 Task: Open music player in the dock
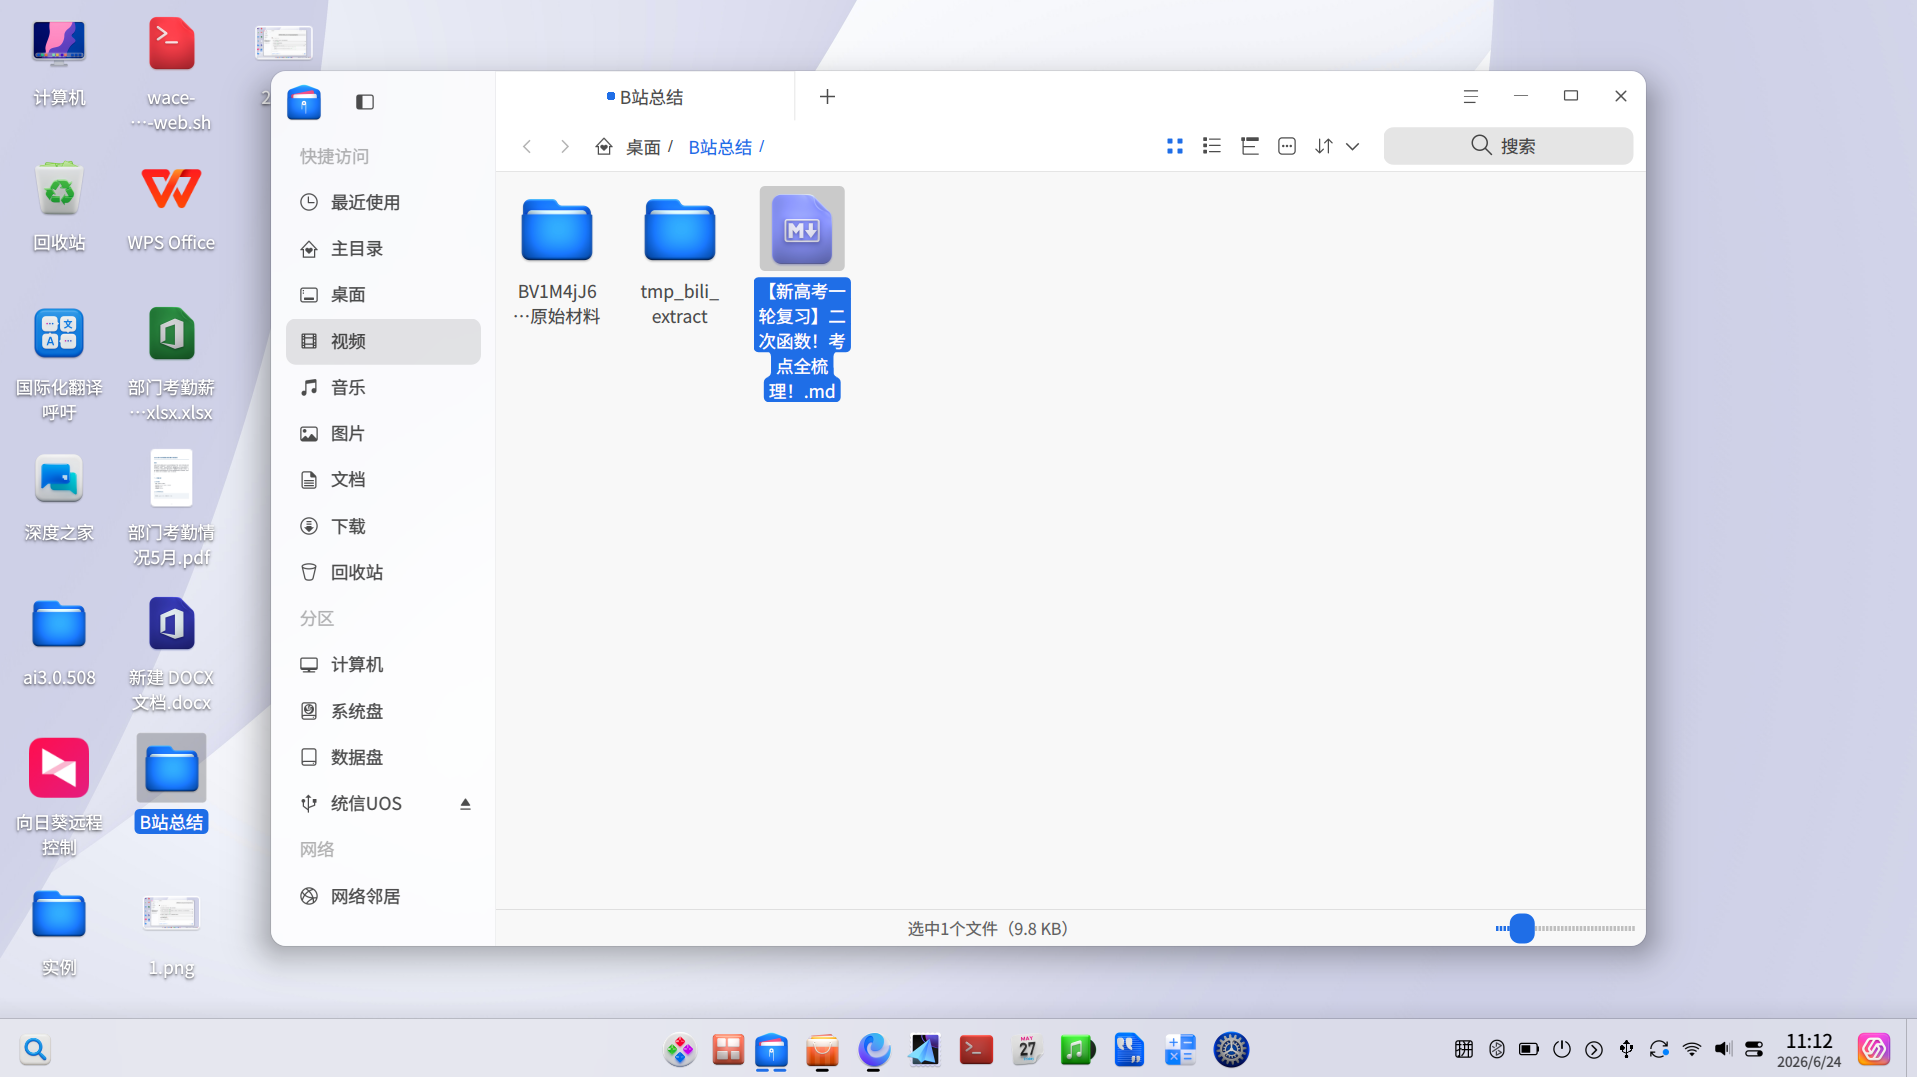1077,1050
